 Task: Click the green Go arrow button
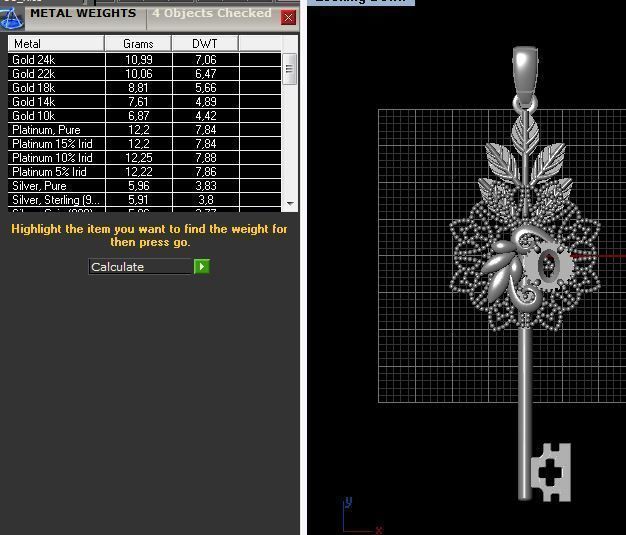click(x=202, y=267)
